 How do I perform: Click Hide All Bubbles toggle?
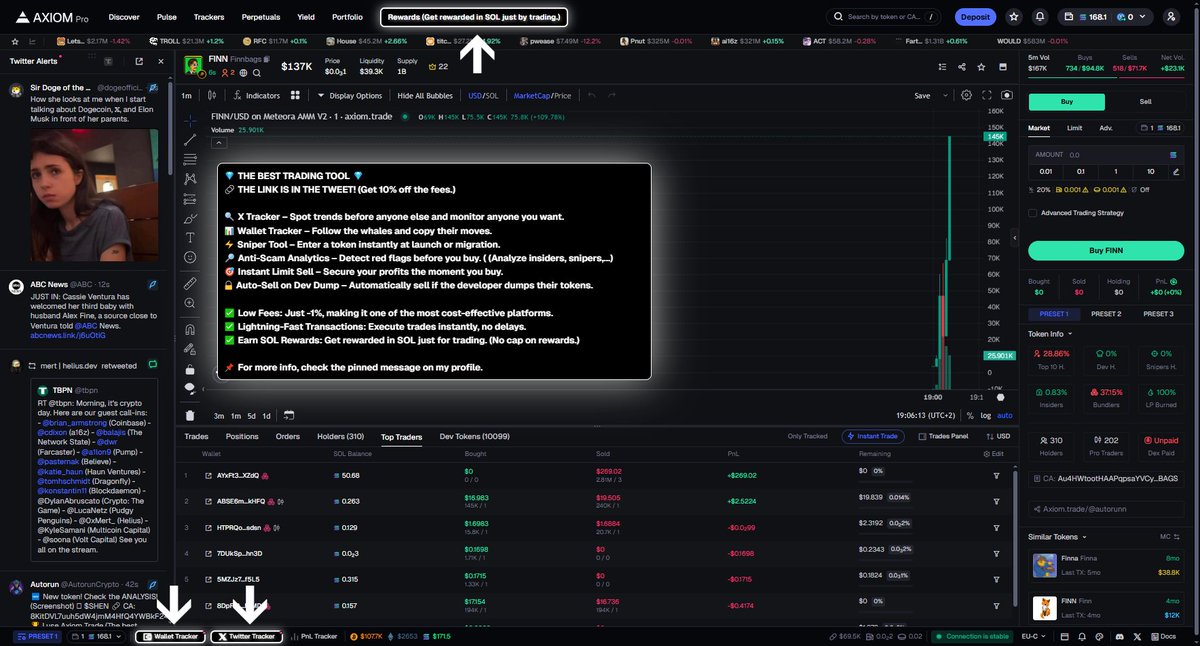(425, 95)
